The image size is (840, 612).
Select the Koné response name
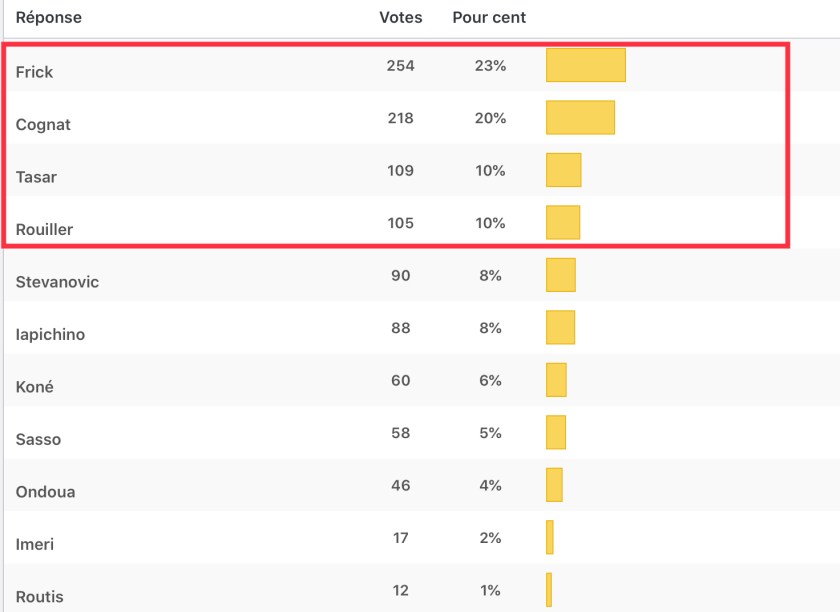click(x=35, y=387)
